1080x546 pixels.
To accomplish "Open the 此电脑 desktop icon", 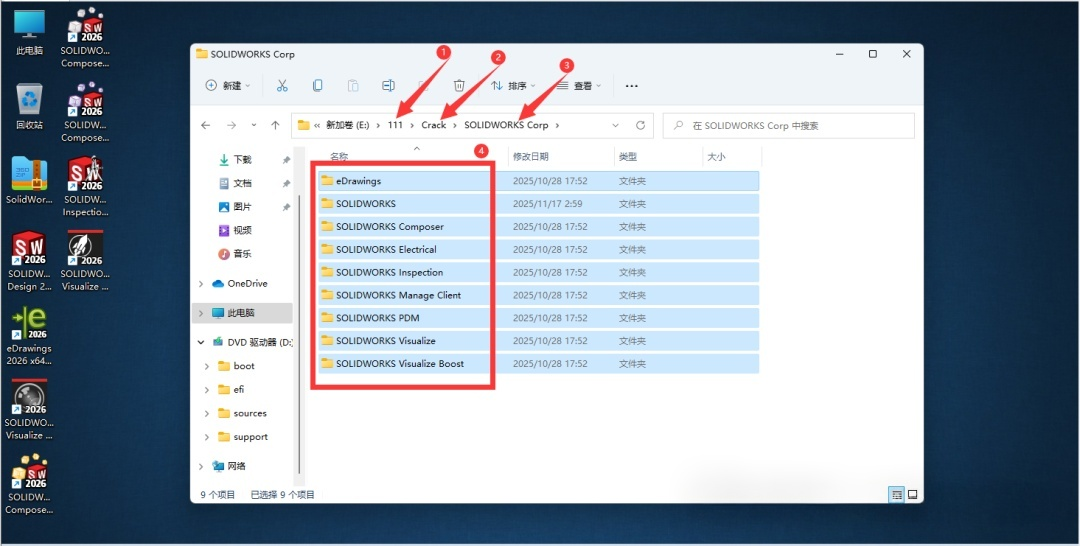I will coord(29,32).
